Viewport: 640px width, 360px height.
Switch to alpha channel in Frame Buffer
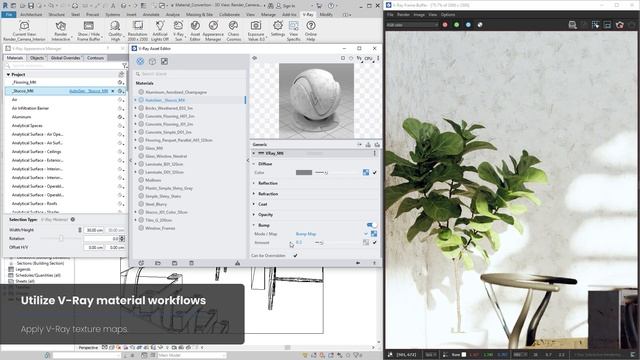point(480,25)
